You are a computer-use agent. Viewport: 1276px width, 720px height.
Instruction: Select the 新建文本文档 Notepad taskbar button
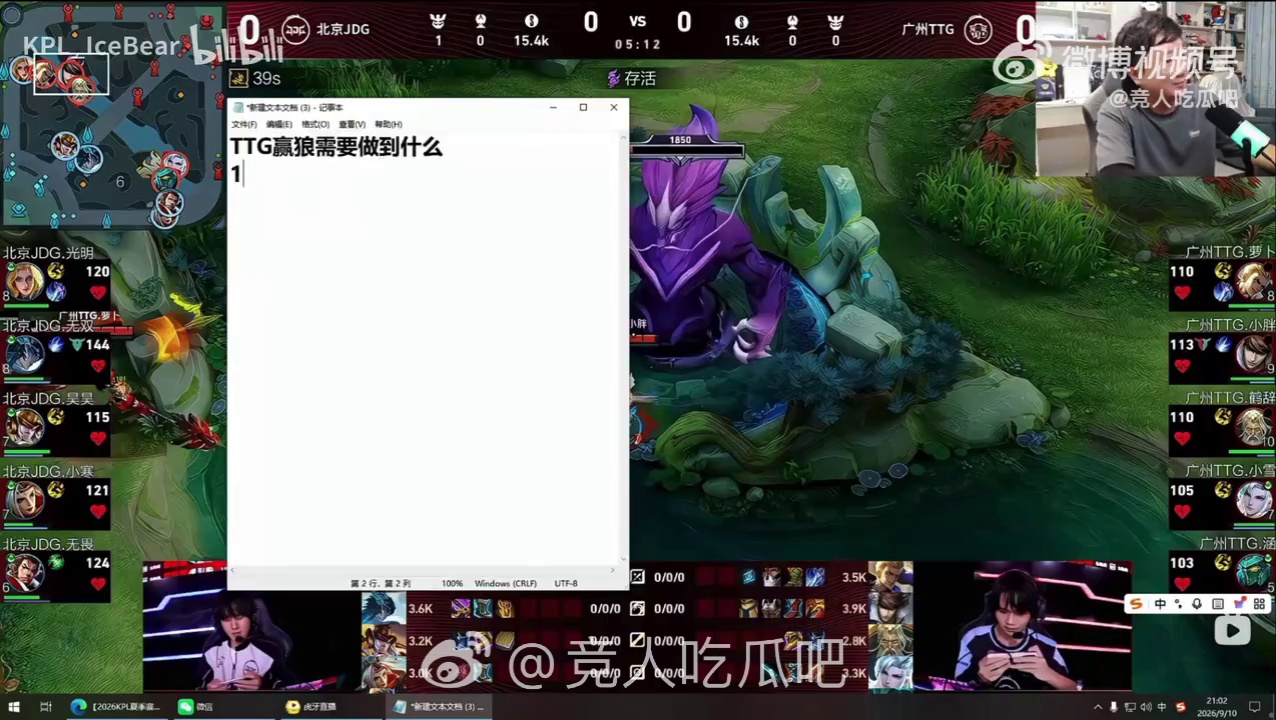pyautogui.click(x=439, y=706)
